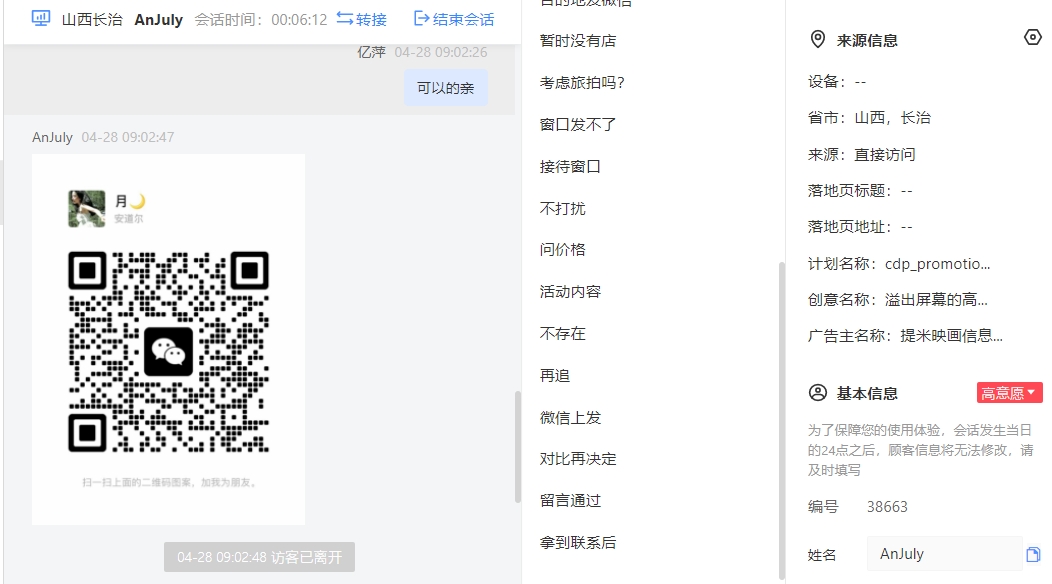The image size is (1052, 584).
Task: Click the monitor device icon beside 山西长治
Action: tap(41, 19)
